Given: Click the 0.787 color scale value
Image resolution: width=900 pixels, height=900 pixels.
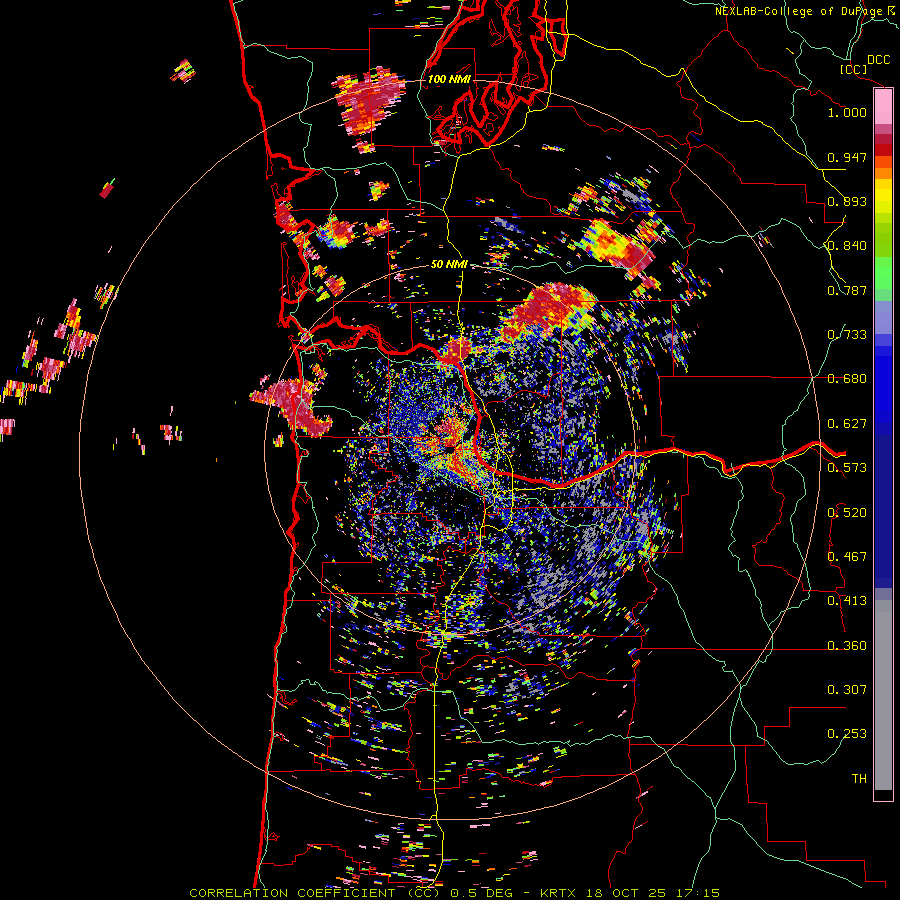Looking at the screenshot, I should point(847,290).
